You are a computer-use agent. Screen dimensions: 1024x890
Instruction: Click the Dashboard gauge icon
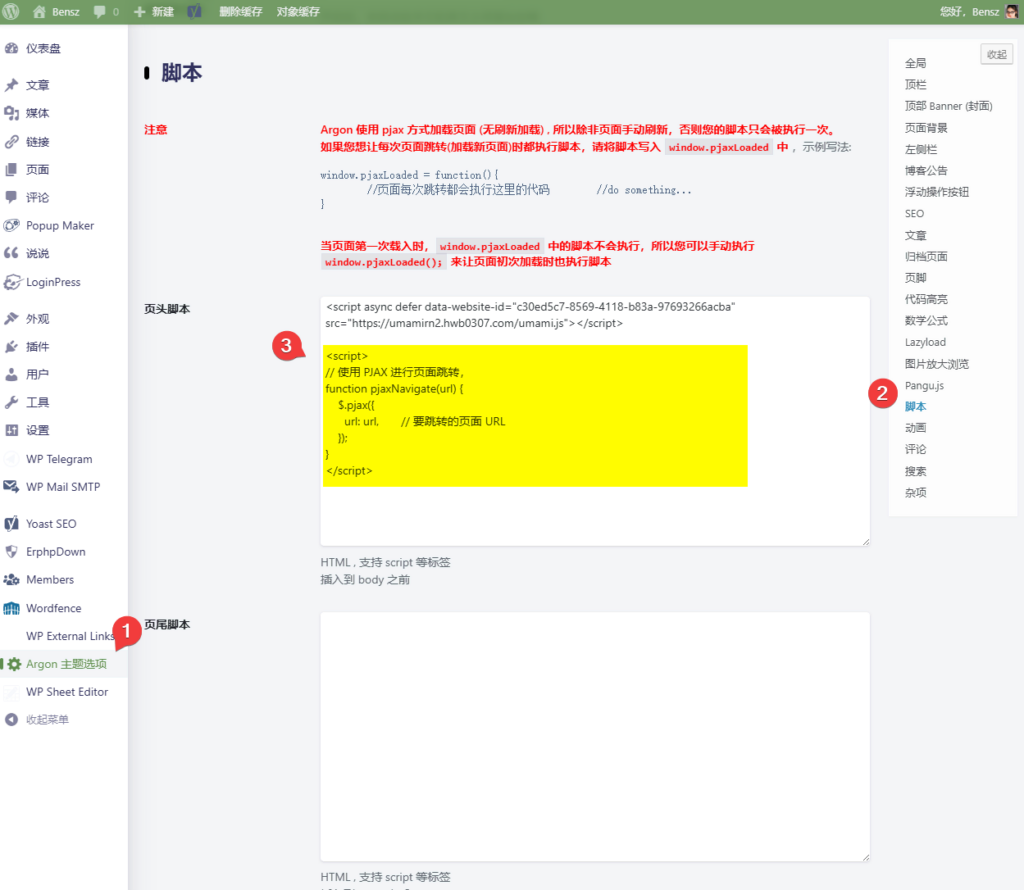pos(12,48)
